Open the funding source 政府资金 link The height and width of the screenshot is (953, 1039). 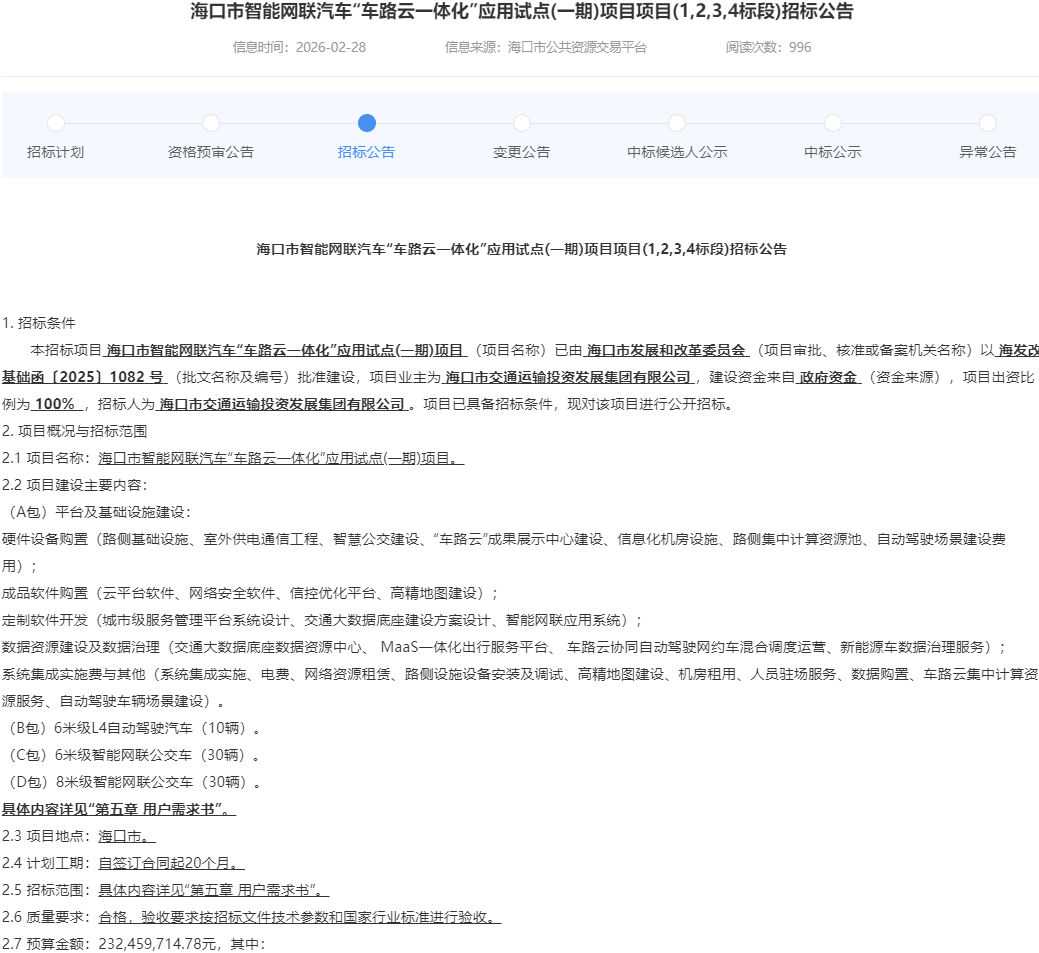829,377
